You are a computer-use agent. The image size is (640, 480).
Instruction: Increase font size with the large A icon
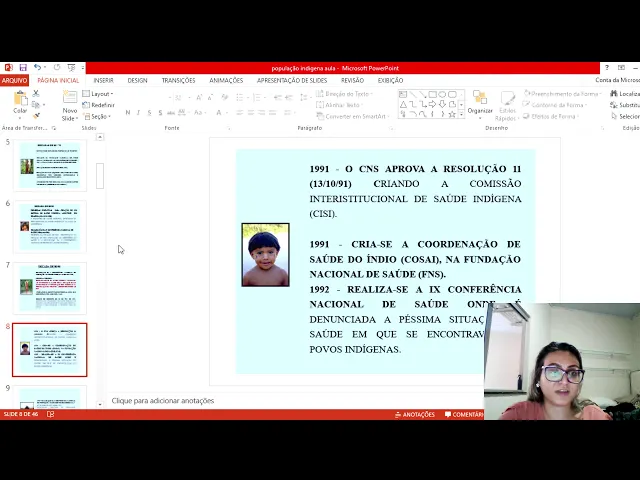tap(199, 98)
